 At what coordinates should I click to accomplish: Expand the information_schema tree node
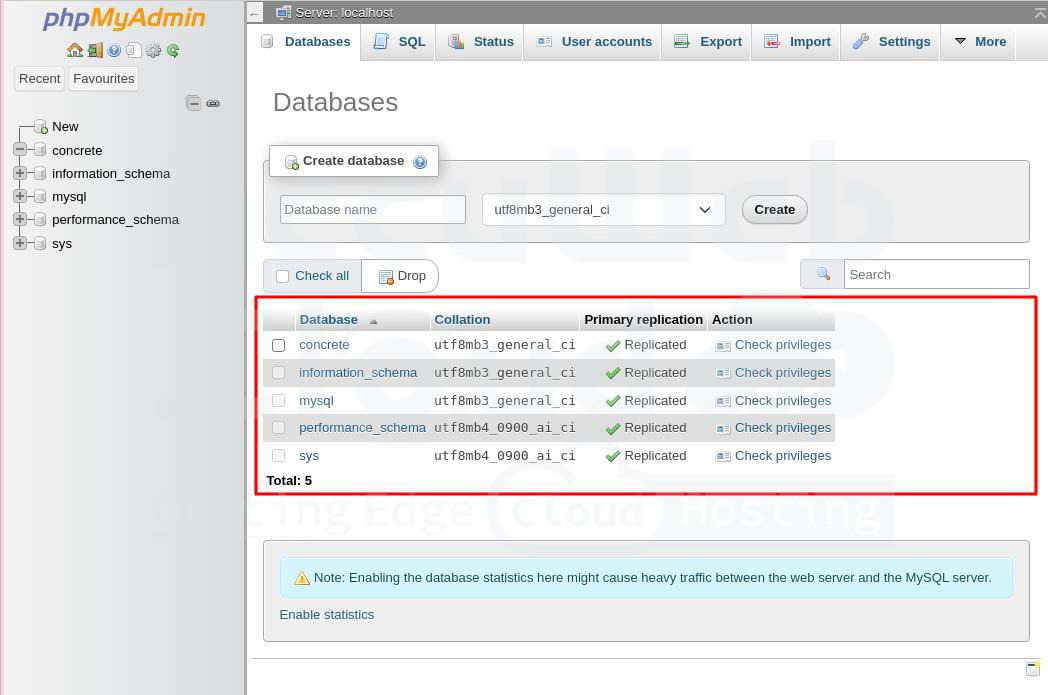tap(20, 174)
